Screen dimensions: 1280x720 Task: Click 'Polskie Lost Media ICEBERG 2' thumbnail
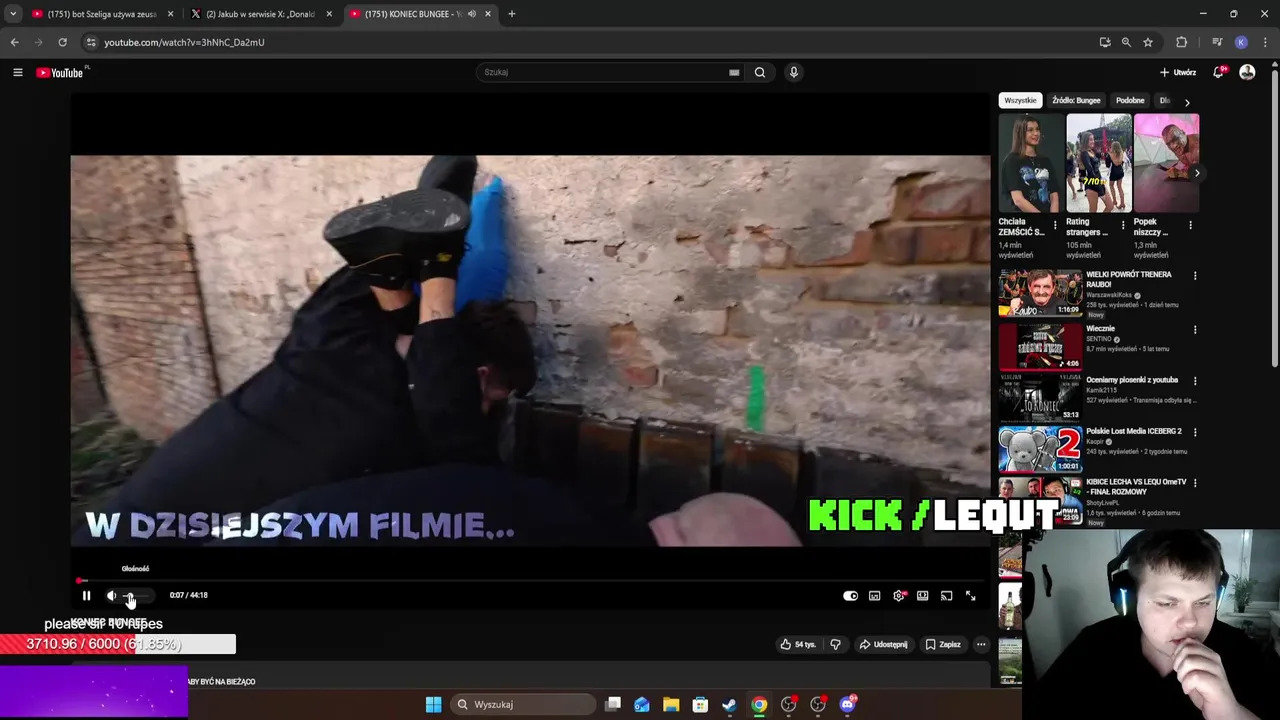pyautogui.click(x=1040, y=449)
